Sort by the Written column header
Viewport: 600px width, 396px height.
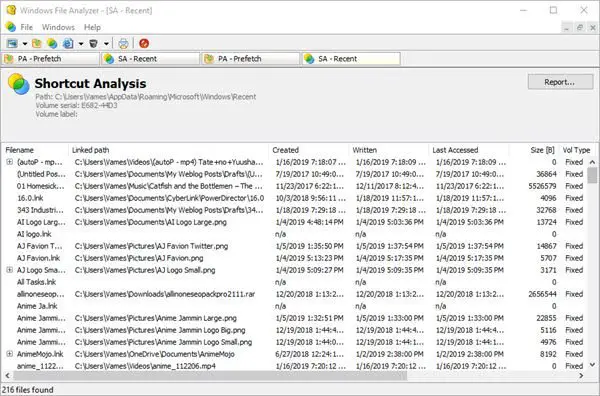pos(389,150)
